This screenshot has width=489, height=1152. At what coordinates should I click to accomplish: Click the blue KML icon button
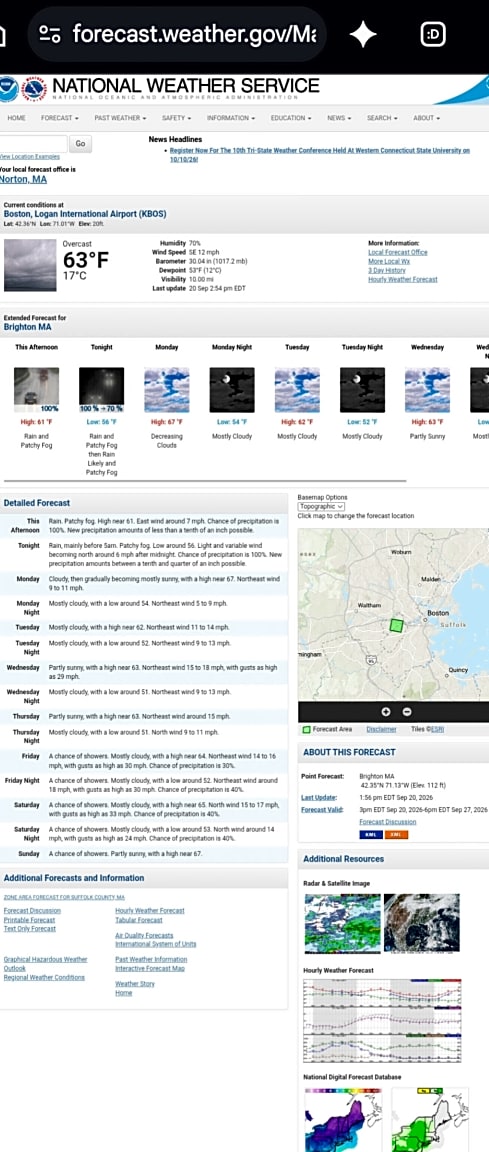(371, 834)
